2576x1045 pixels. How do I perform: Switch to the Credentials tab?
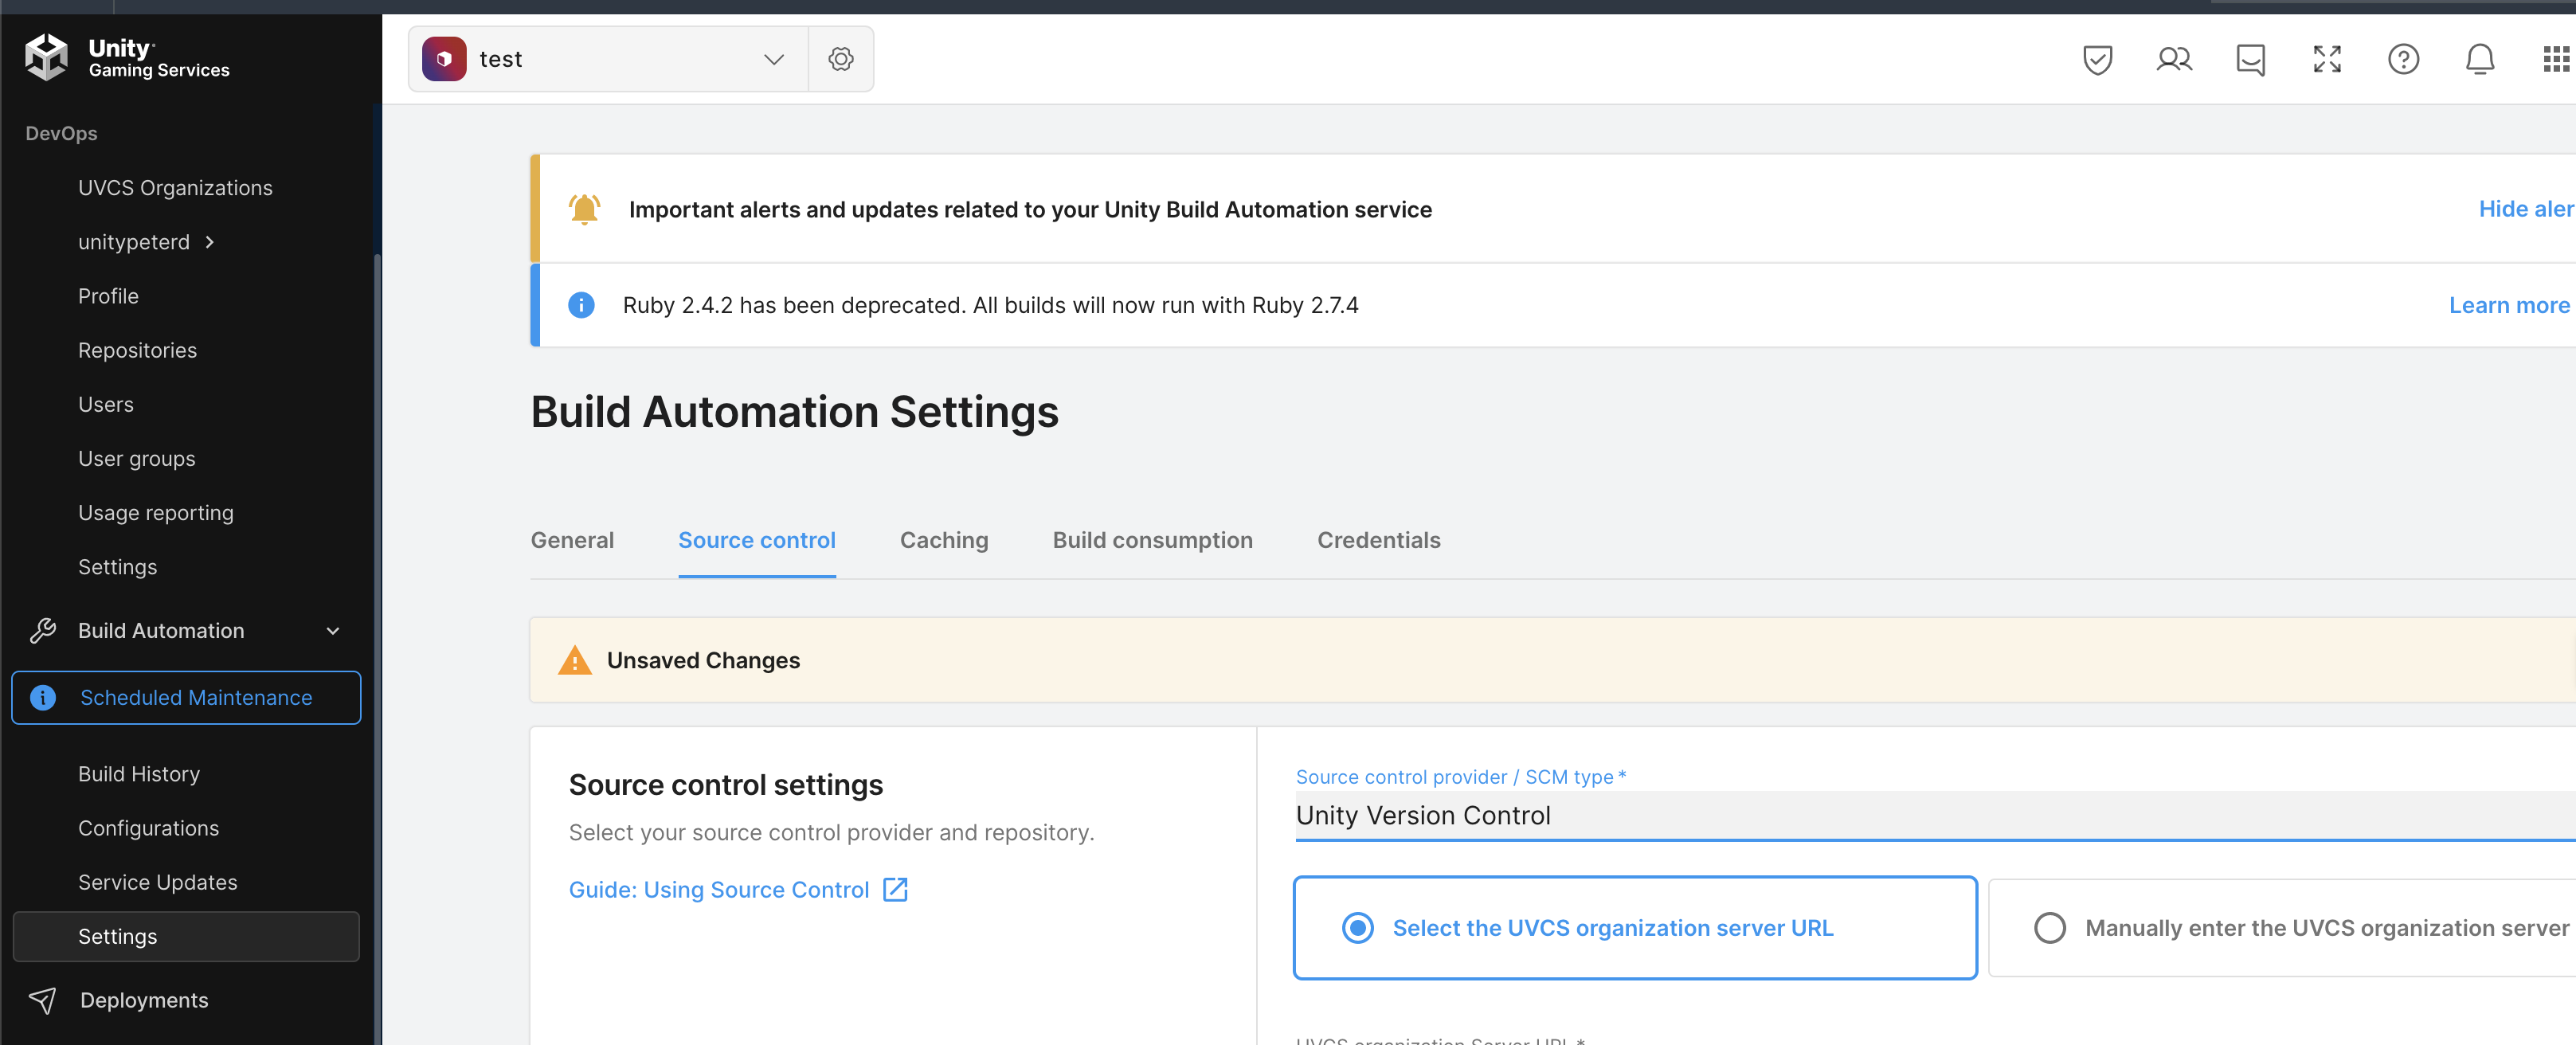tap(1377, 540)
